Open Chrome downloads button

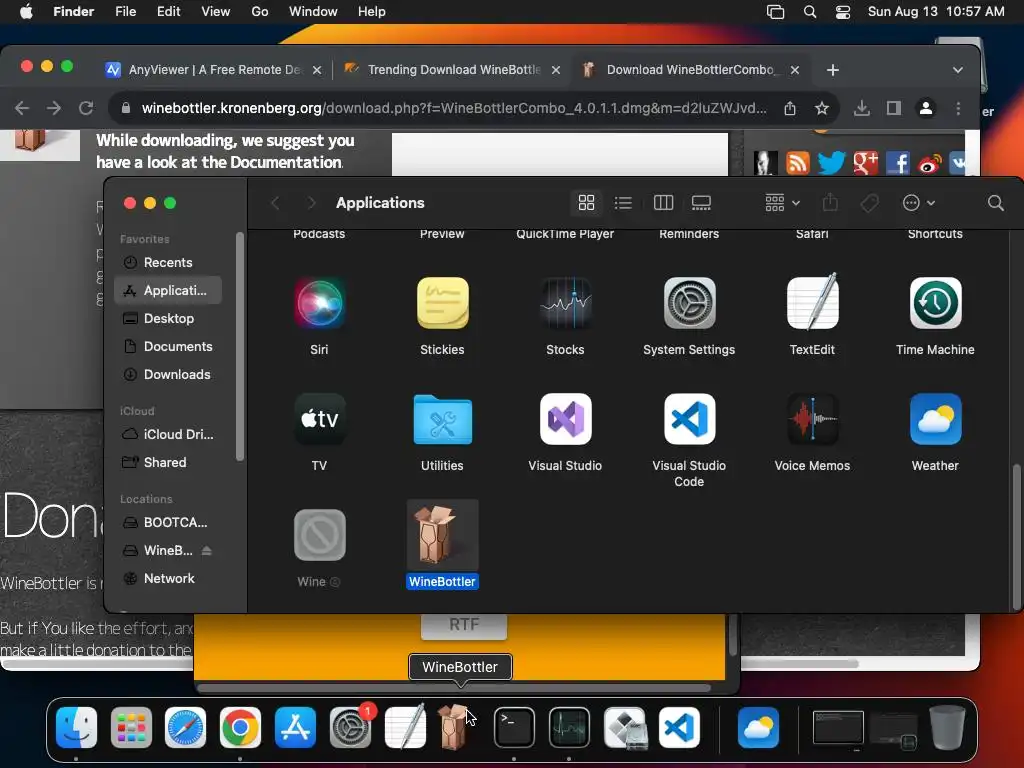click(861, 108)
